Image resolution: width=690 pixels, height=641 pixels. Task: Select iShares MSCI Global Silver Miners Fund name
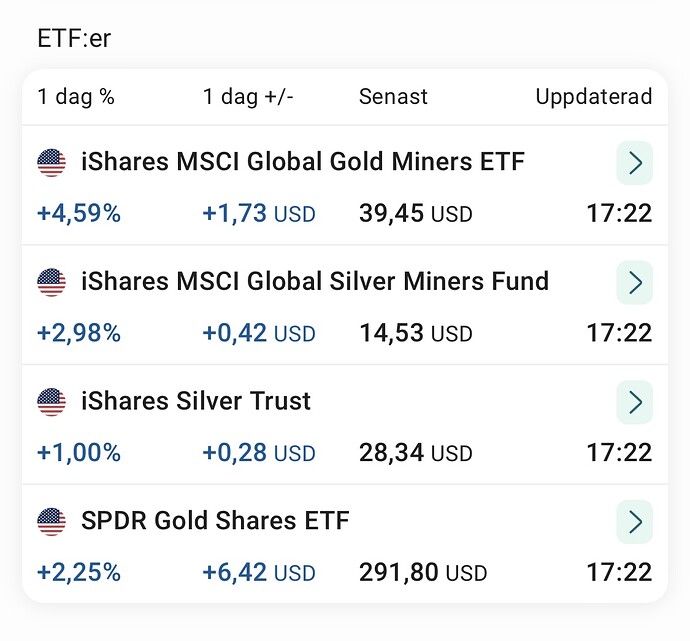(x=315, y=281)
